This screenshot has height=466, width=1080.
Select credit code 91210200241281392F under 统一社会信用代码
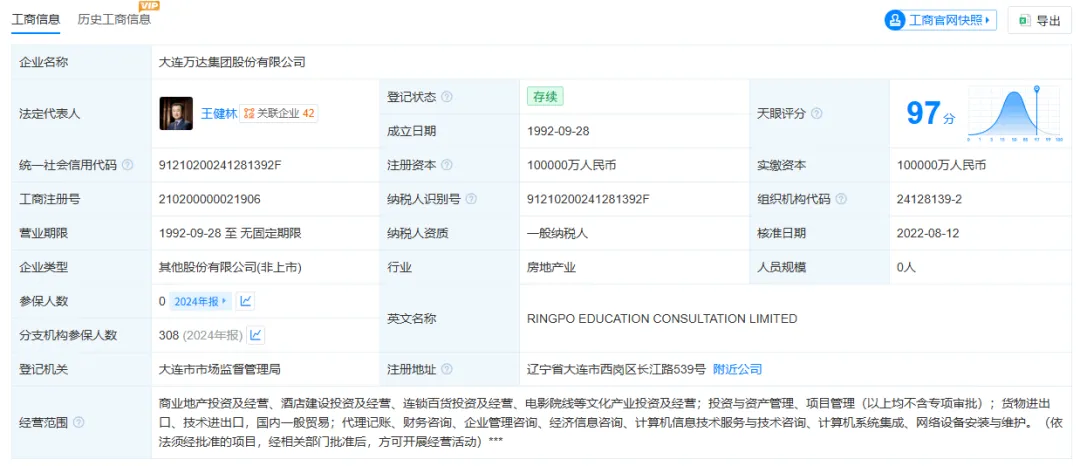click(x=220, y=165)
